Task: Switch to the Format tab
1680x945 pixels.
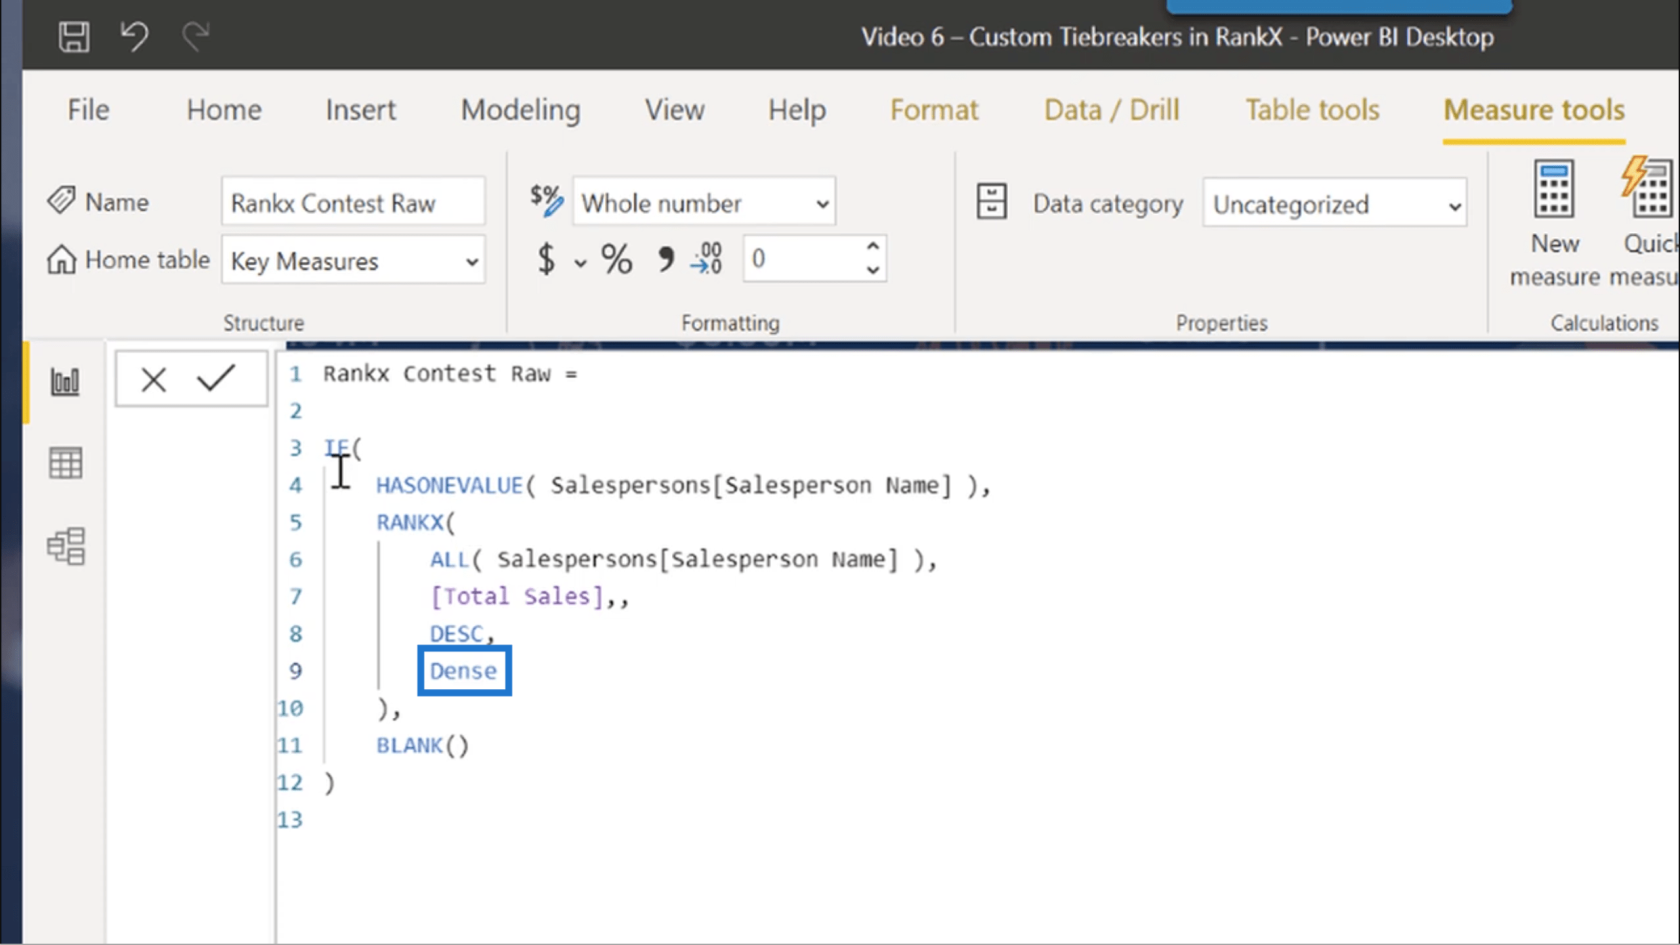Action: coord(934,110)
